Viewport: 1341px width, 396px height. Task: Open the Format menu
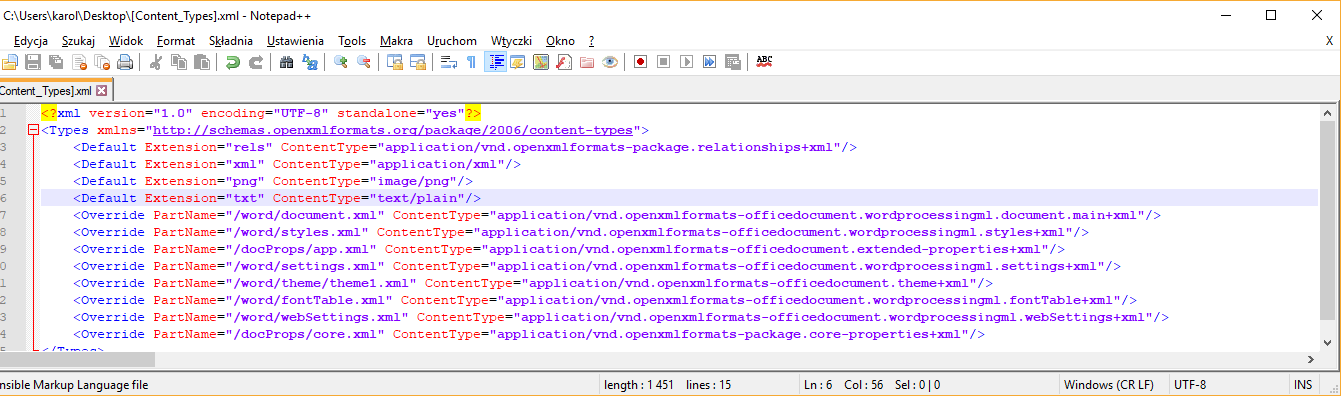pyautogui.click(x=176, y=41)
